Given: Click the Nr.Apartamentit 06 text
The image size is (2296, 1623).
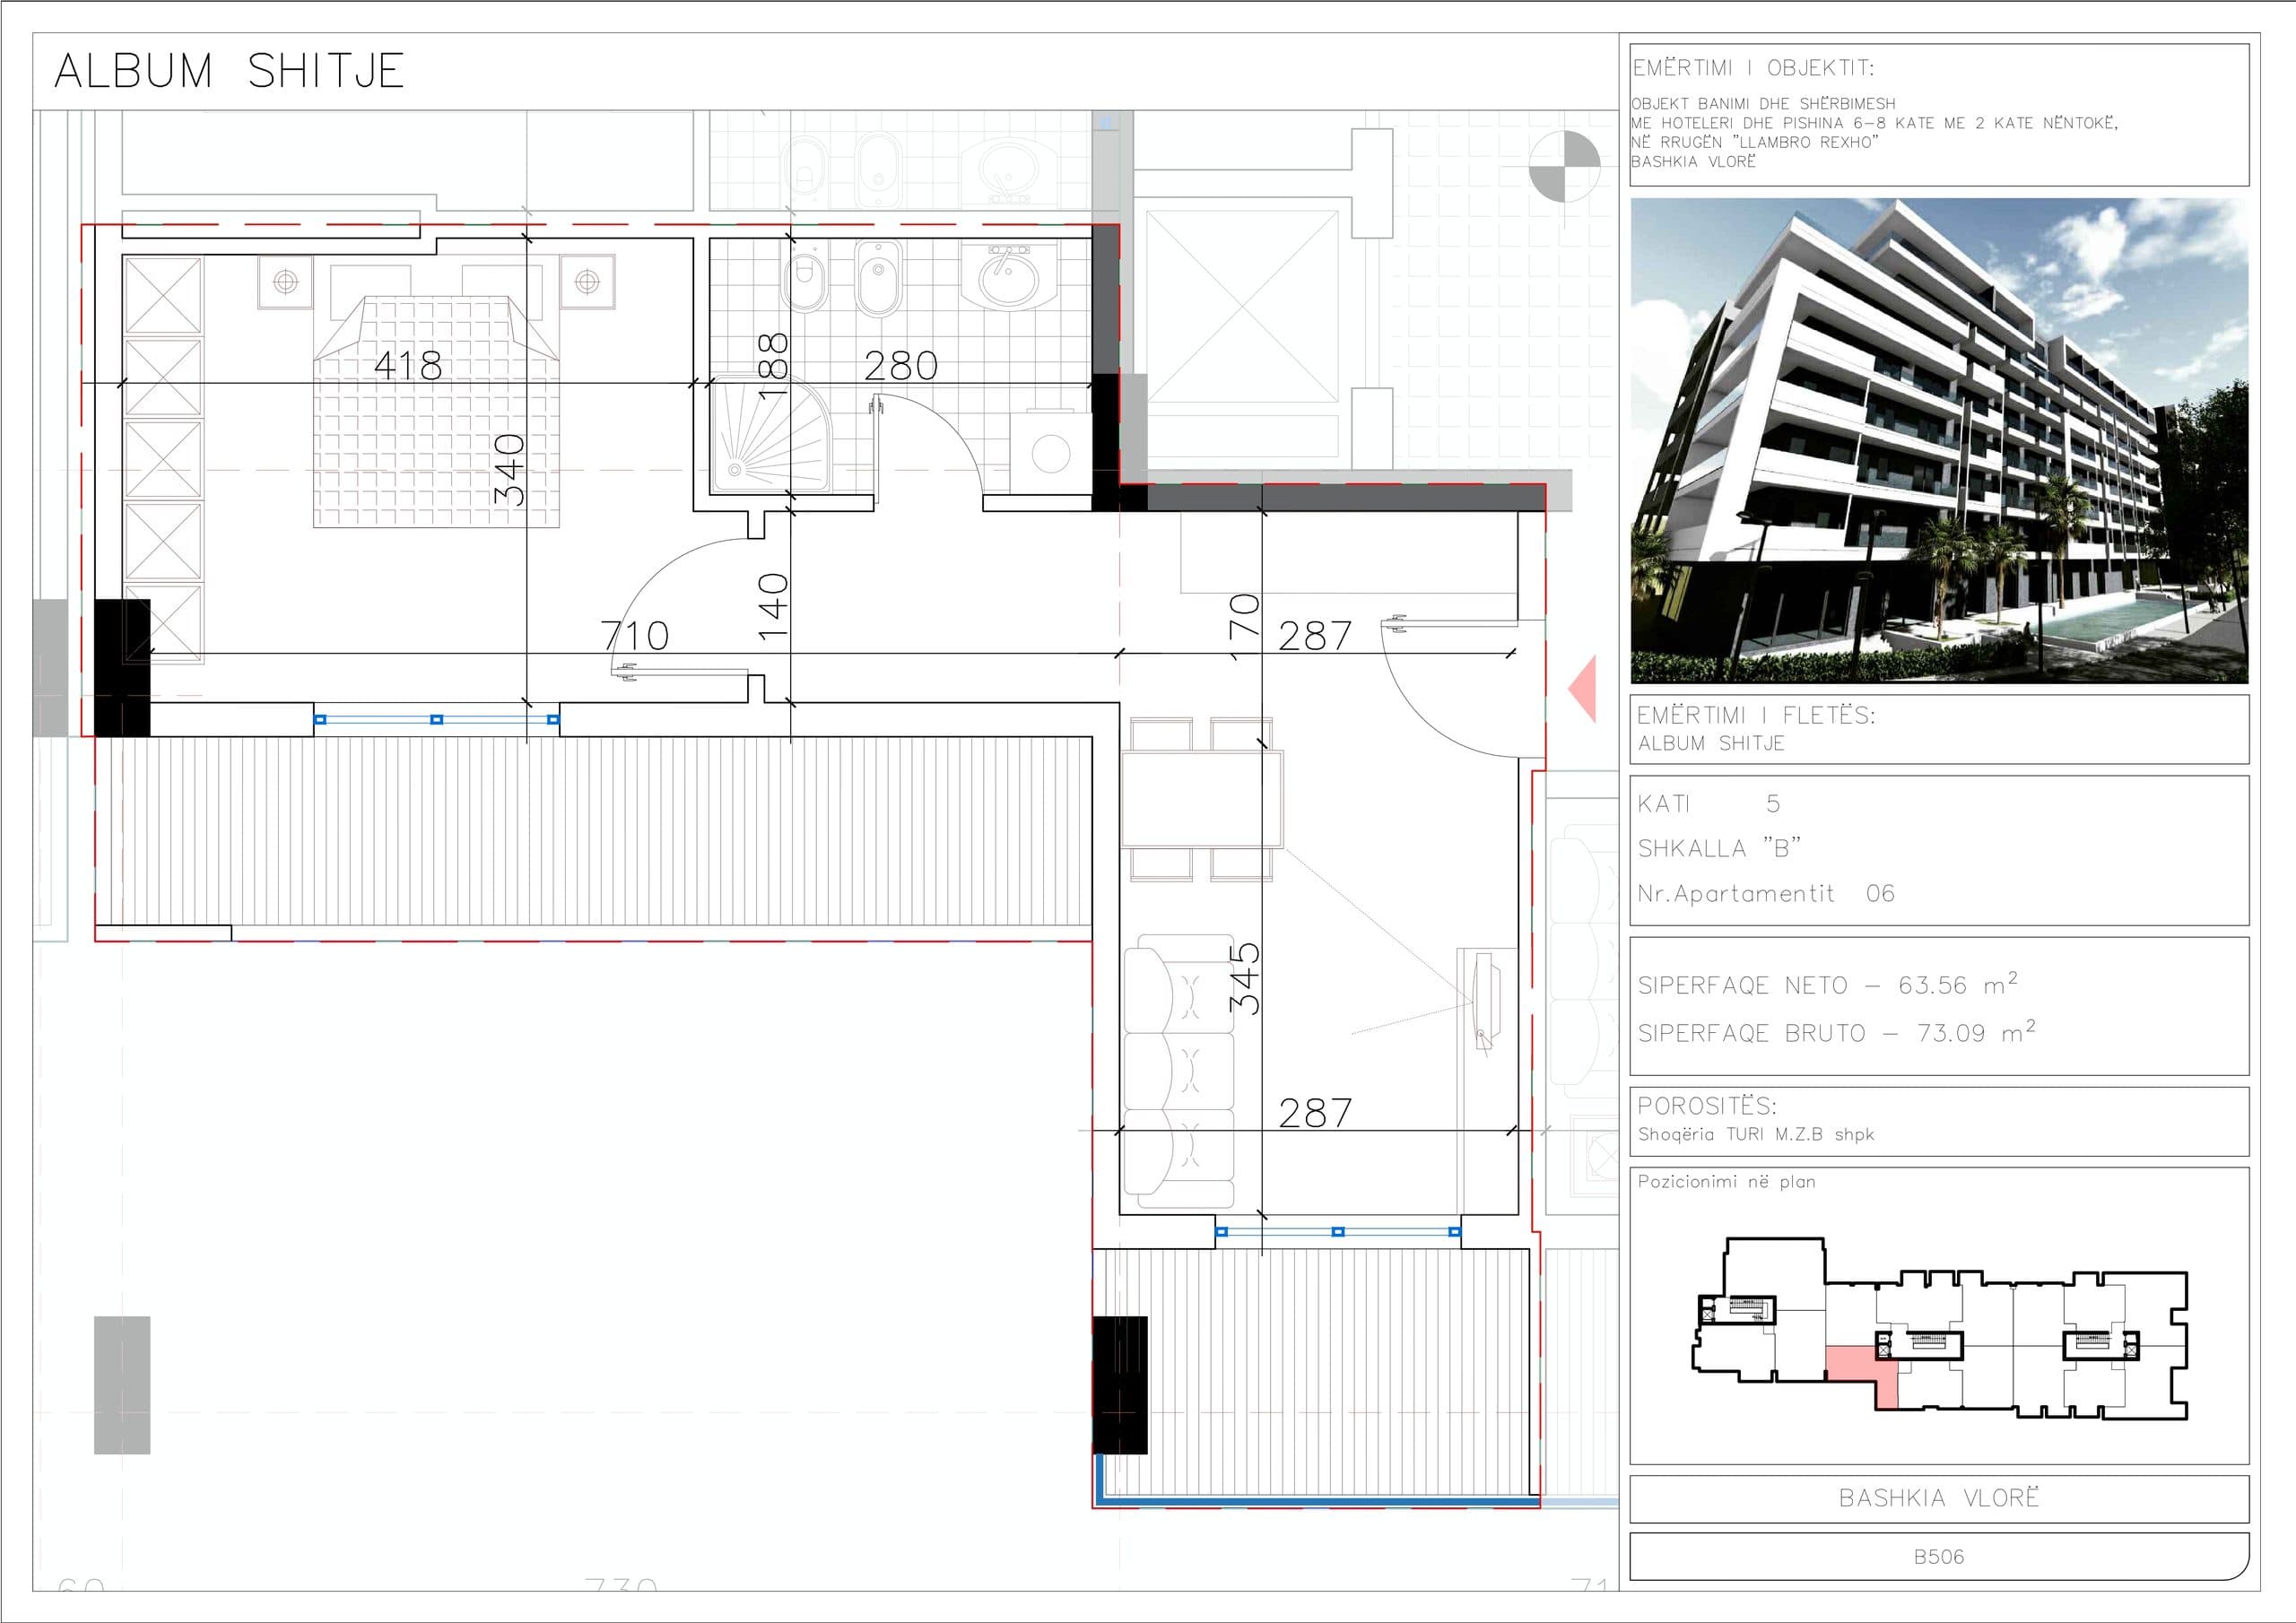Looking at the screenshot, I should tap(1766, 893).
